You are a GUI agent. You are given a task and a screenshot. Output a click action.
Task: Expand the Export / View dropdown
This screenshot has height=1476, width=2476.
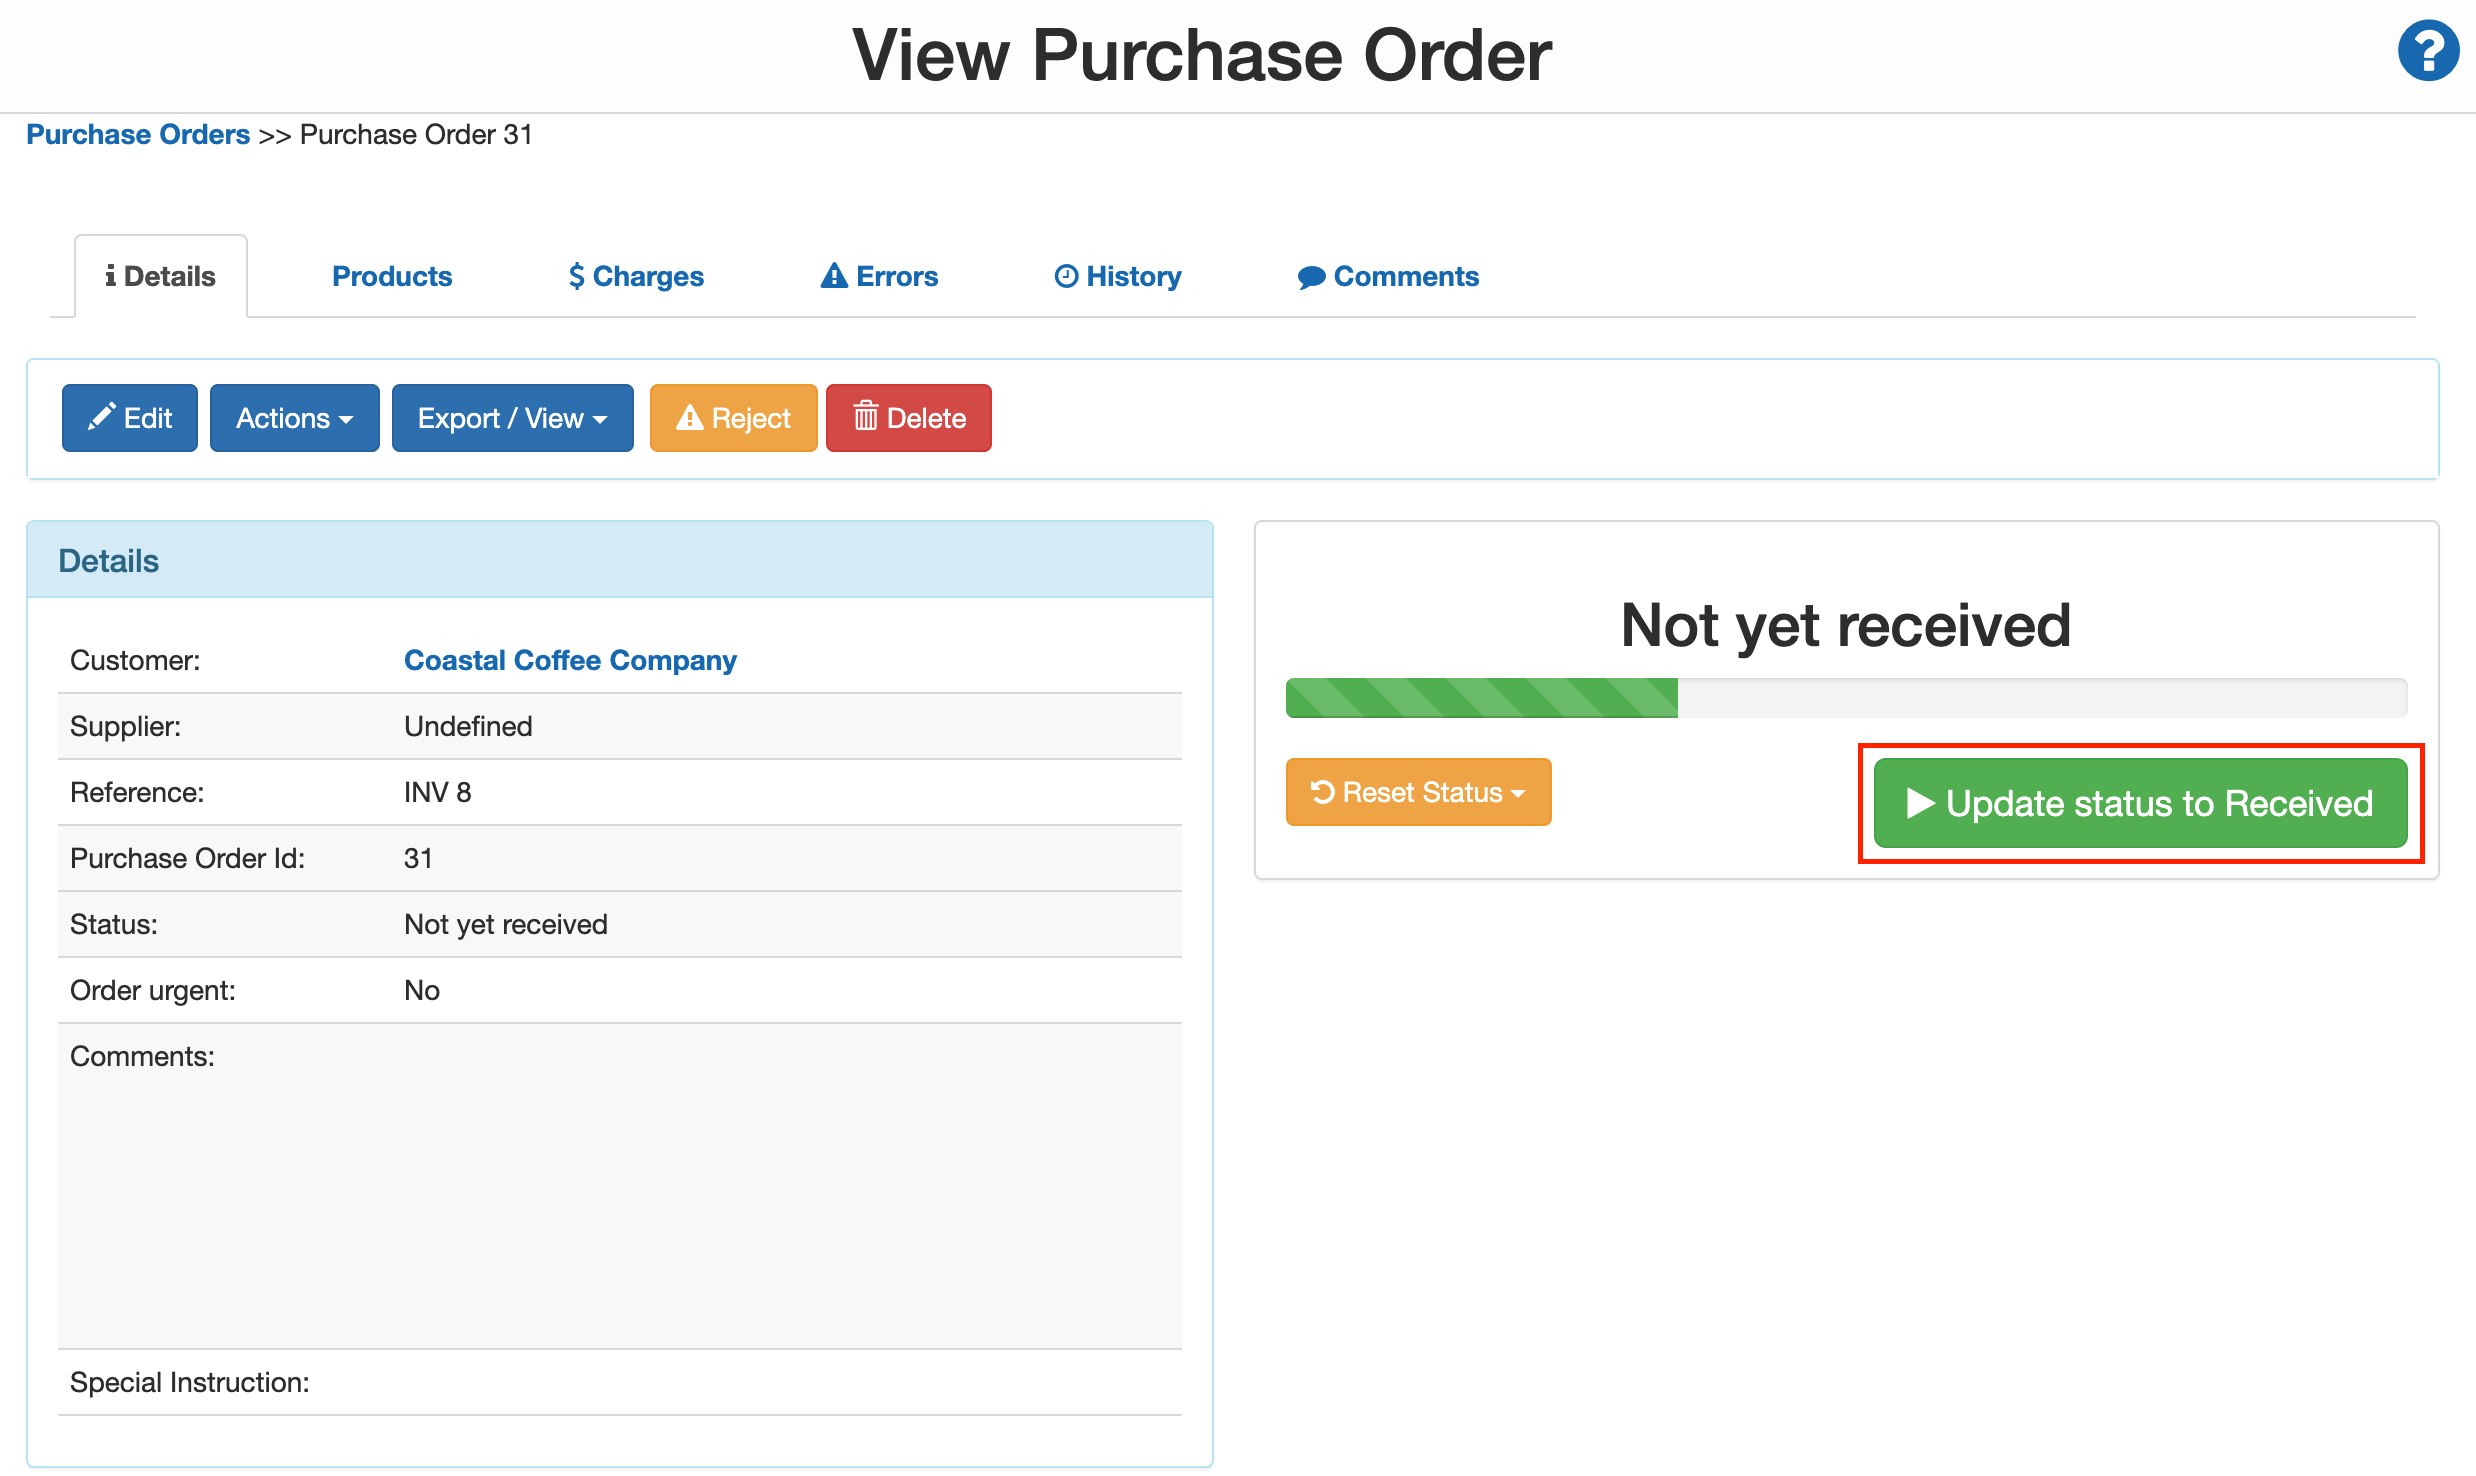[x=512, y=417]
